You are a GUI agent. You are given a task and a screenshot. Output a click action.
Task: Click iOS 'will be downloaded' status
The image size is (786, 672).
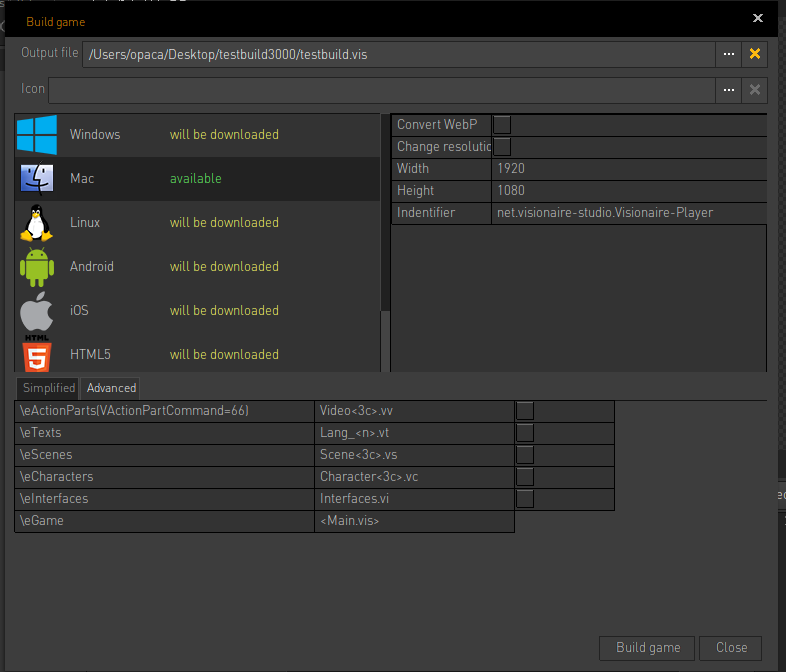224,311
